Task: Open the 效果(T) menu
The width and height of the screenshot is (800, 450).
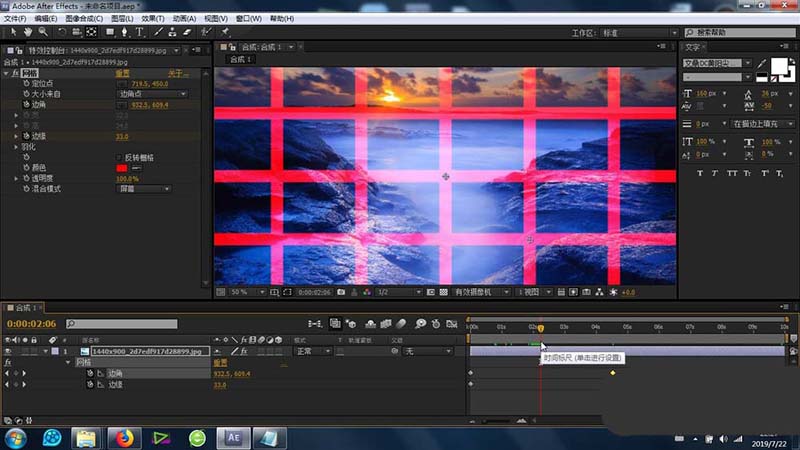Action: click(x=153, y=18)
